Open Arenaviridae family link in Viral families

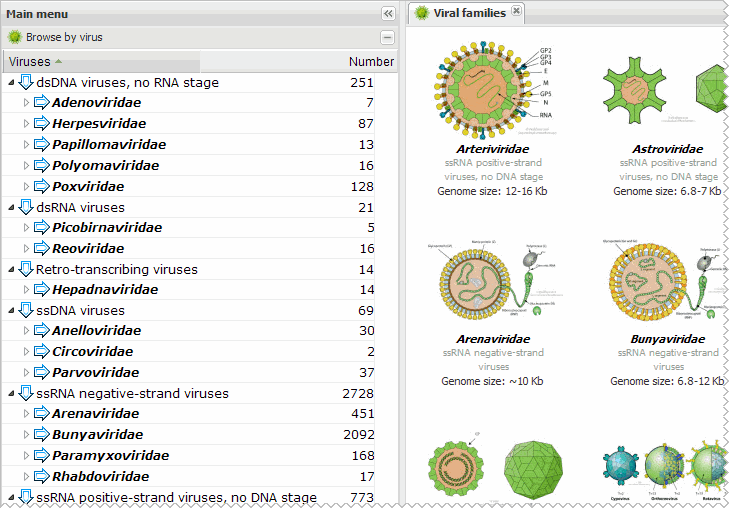click(493, 339)
